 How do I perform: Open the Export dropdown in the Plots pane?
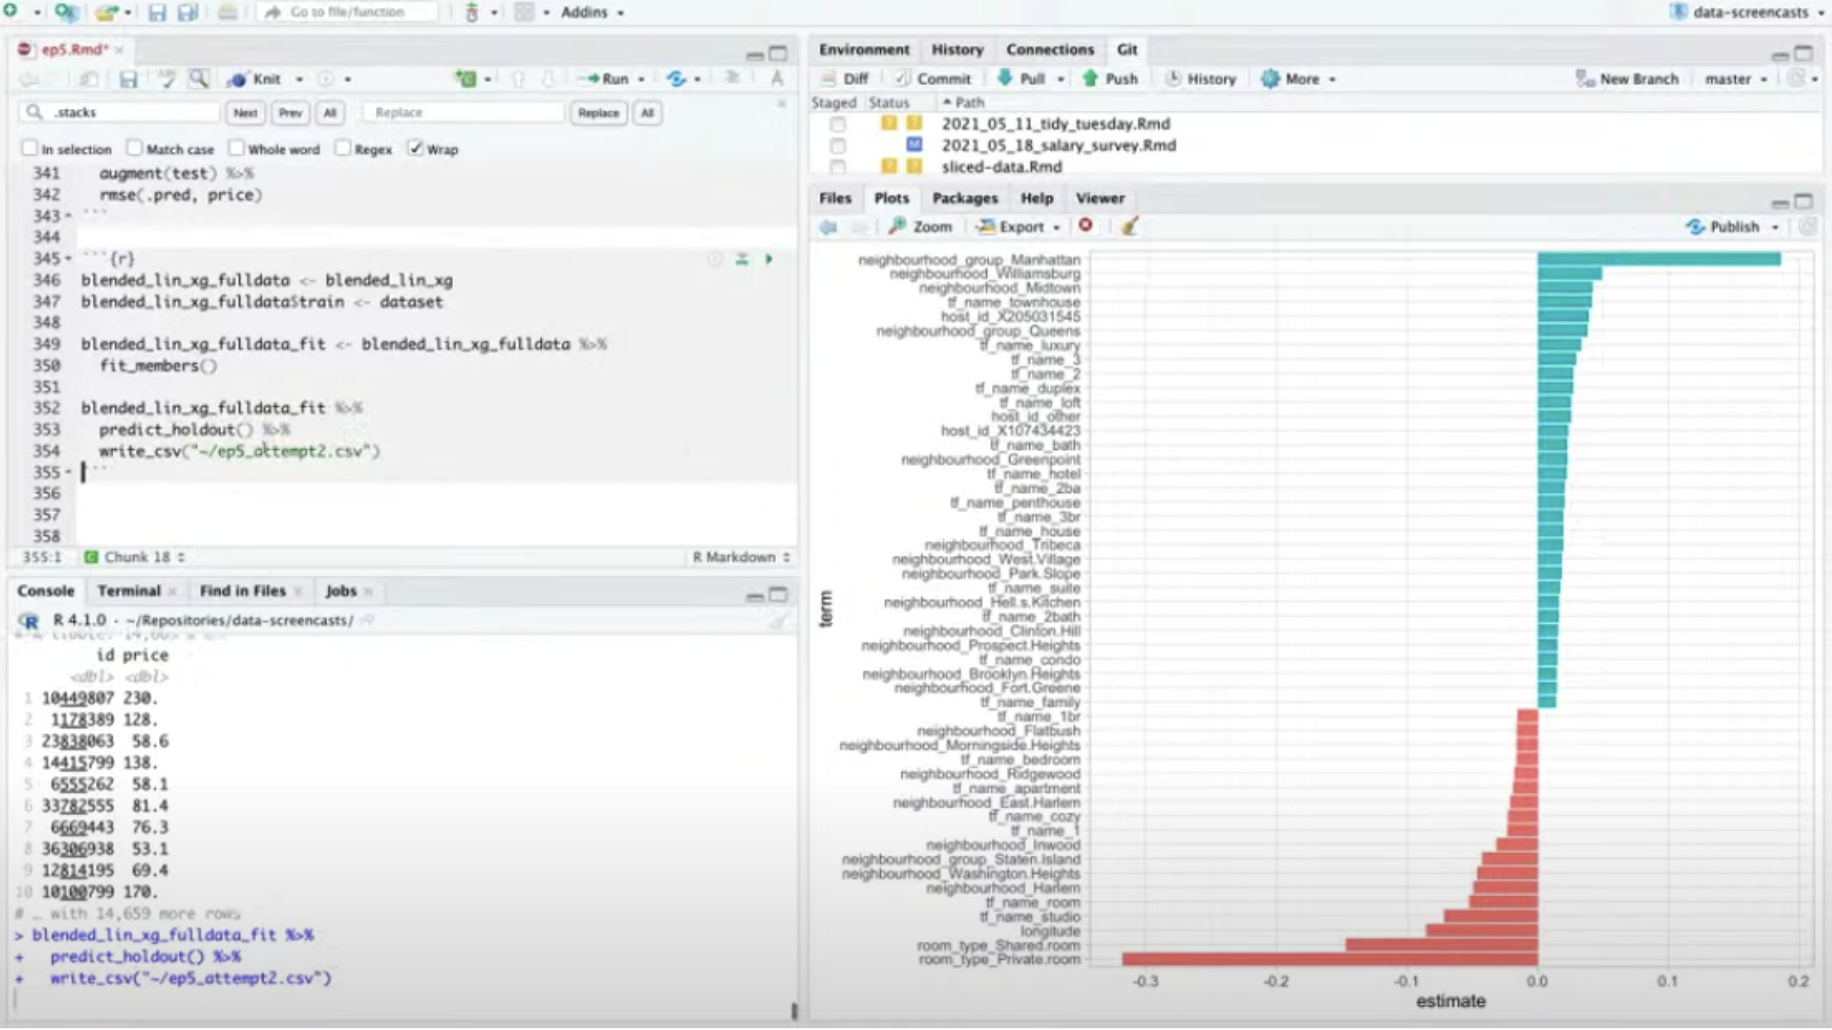click(1018, 227)
